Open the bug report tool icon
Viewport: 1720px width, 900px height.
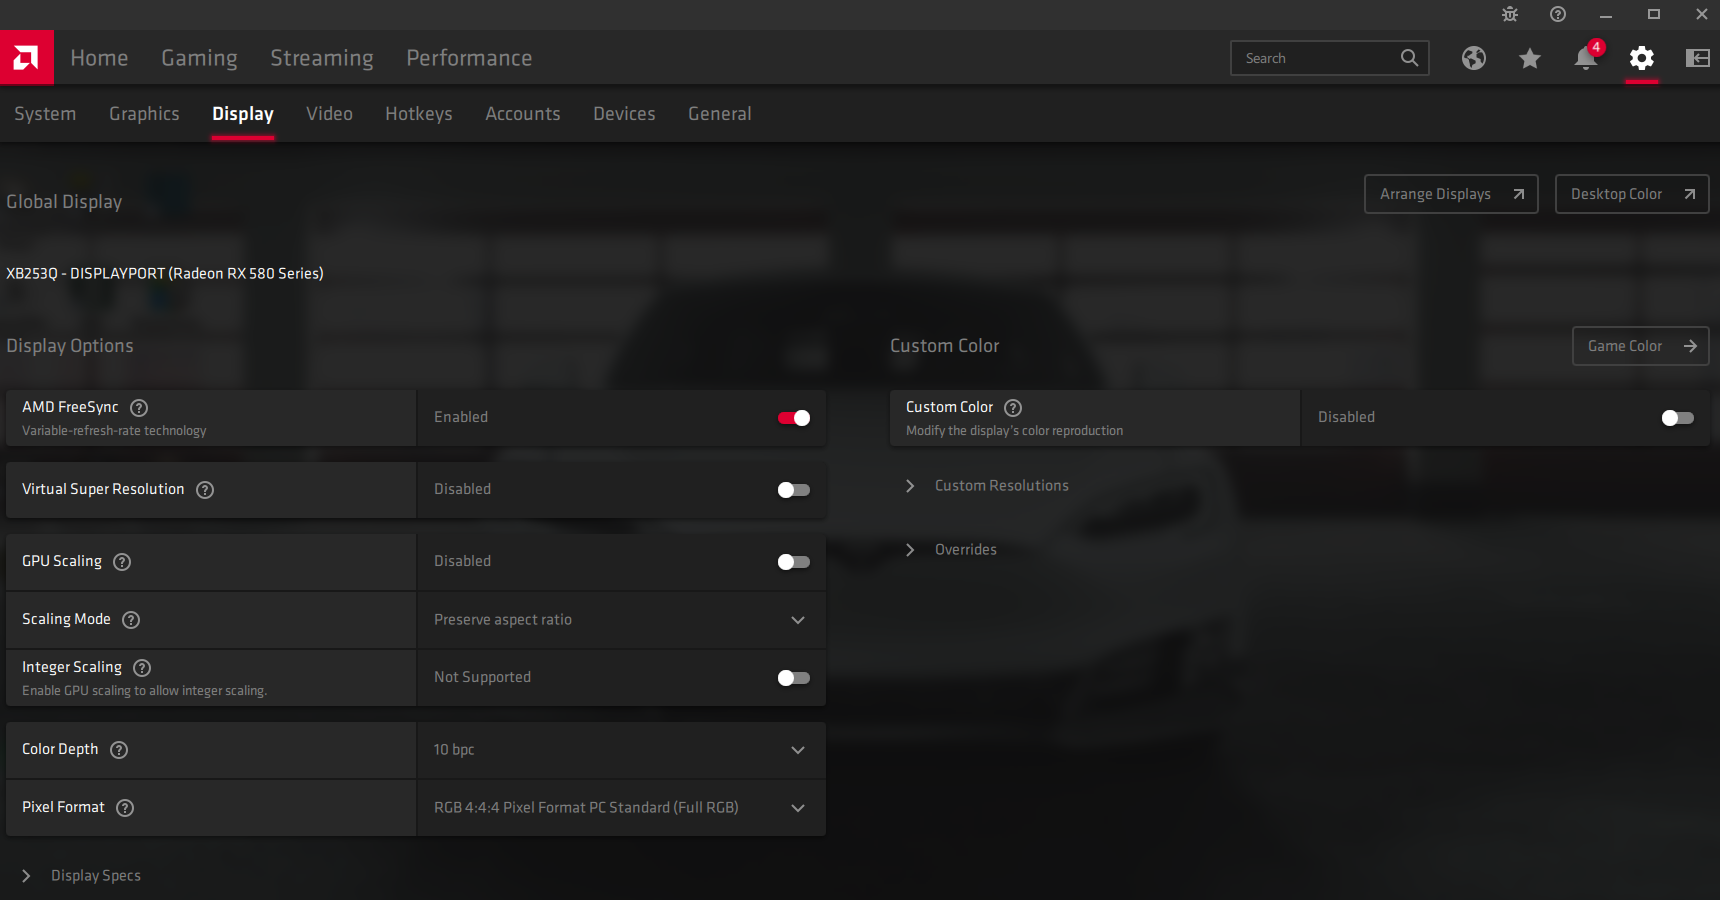point(1510,14)
